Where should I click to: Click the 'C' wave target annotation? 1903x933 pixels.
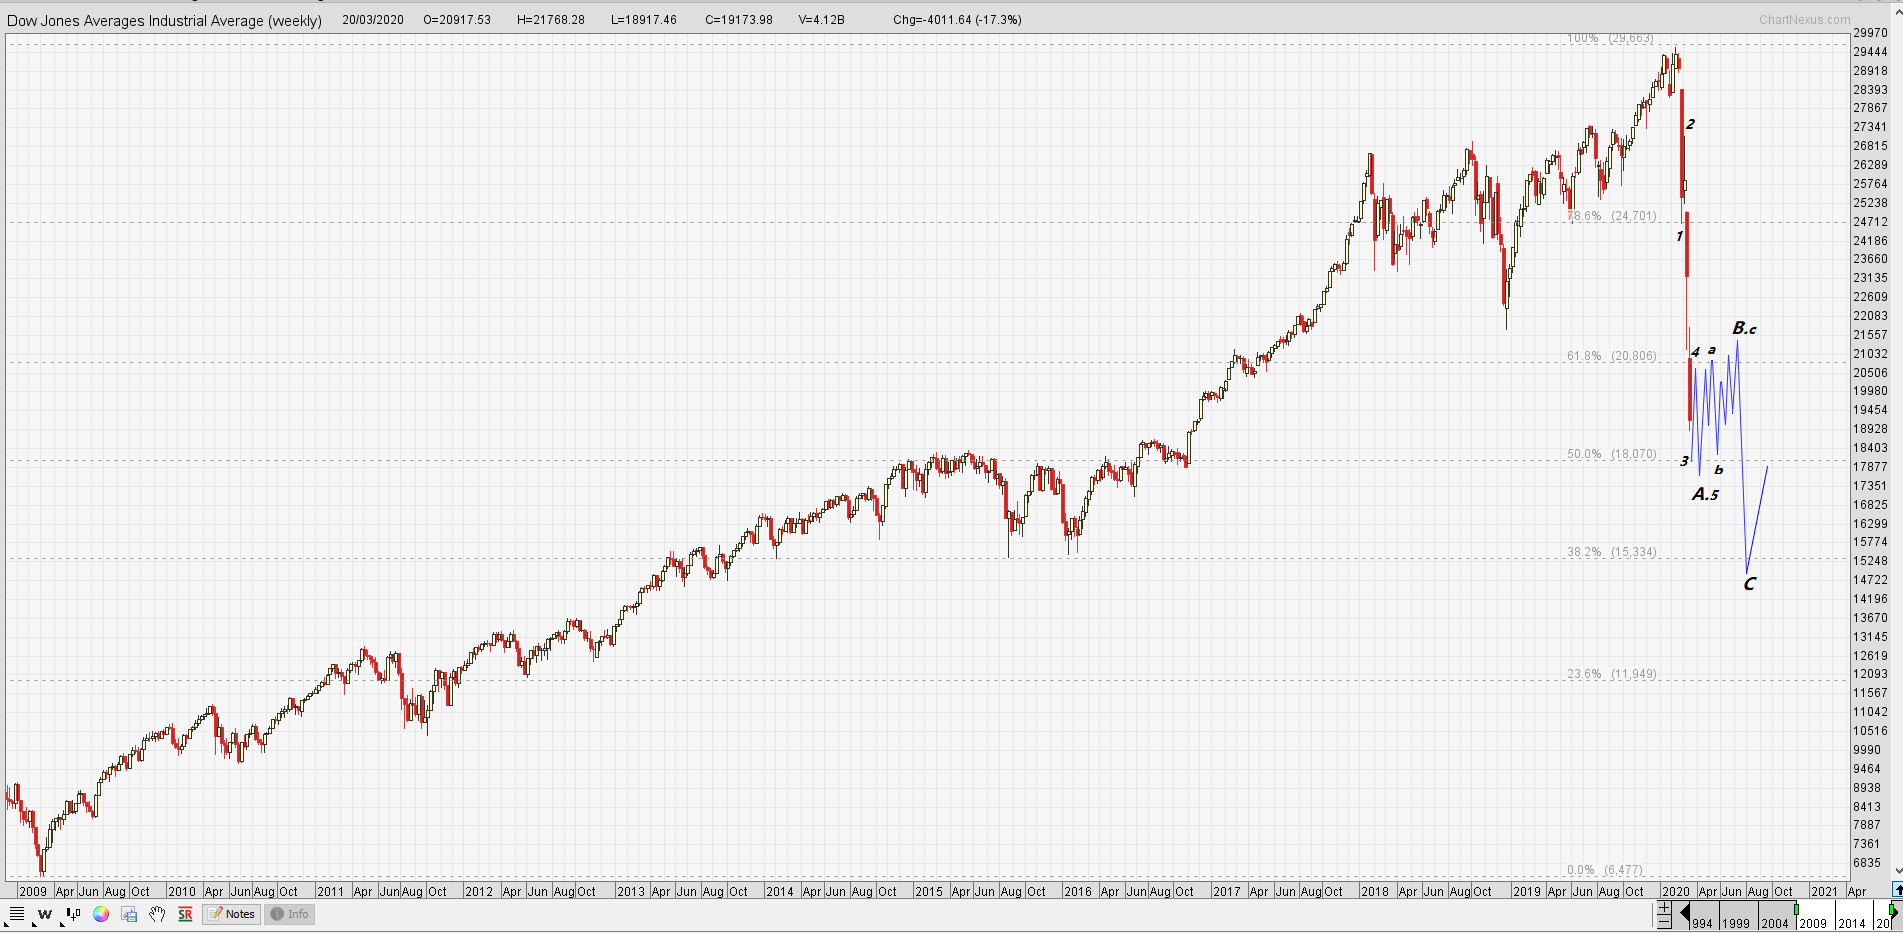click(1749, 584)
